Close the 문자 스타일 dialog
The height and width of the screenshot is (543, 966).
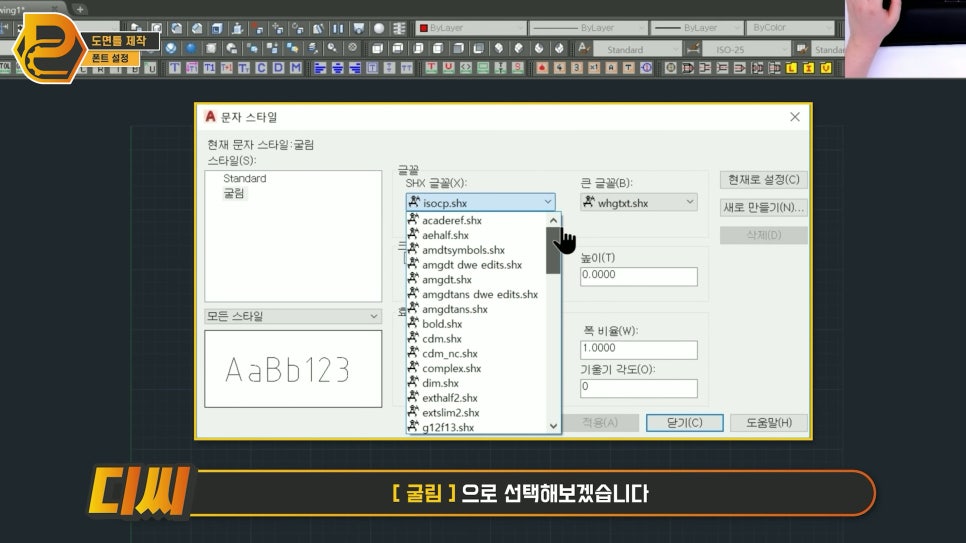795,117
